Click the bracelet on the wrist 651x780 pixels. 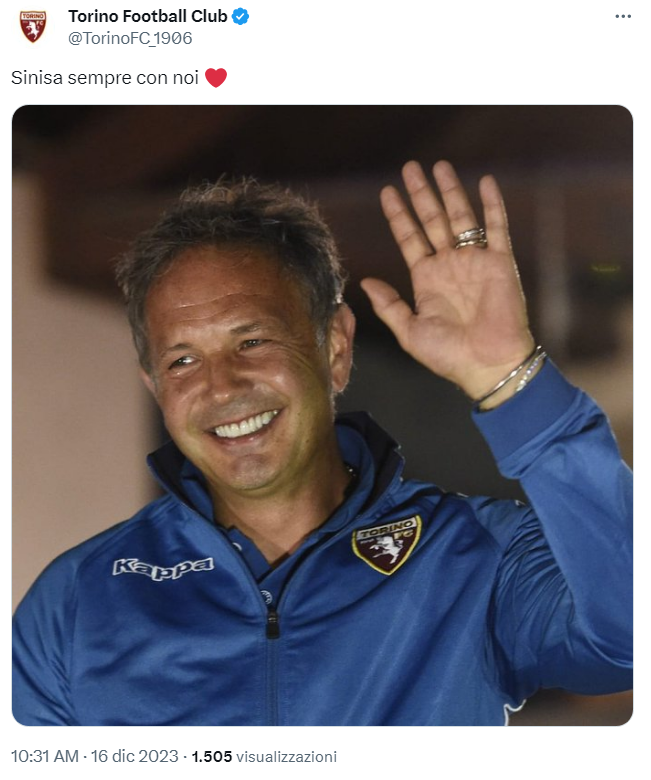click(x=512, y=376)
